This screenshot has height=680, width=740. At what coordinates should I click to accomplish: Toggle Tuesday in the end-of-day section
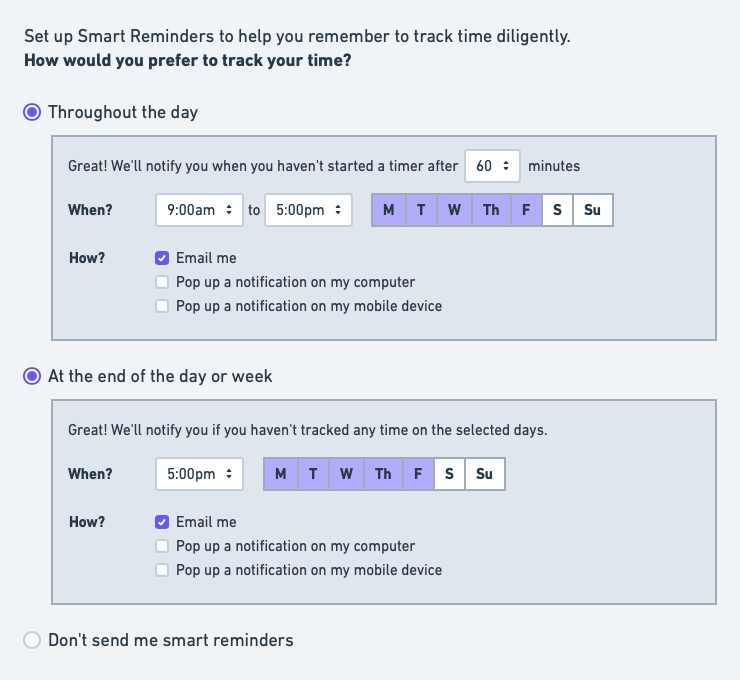coord(313,474)
